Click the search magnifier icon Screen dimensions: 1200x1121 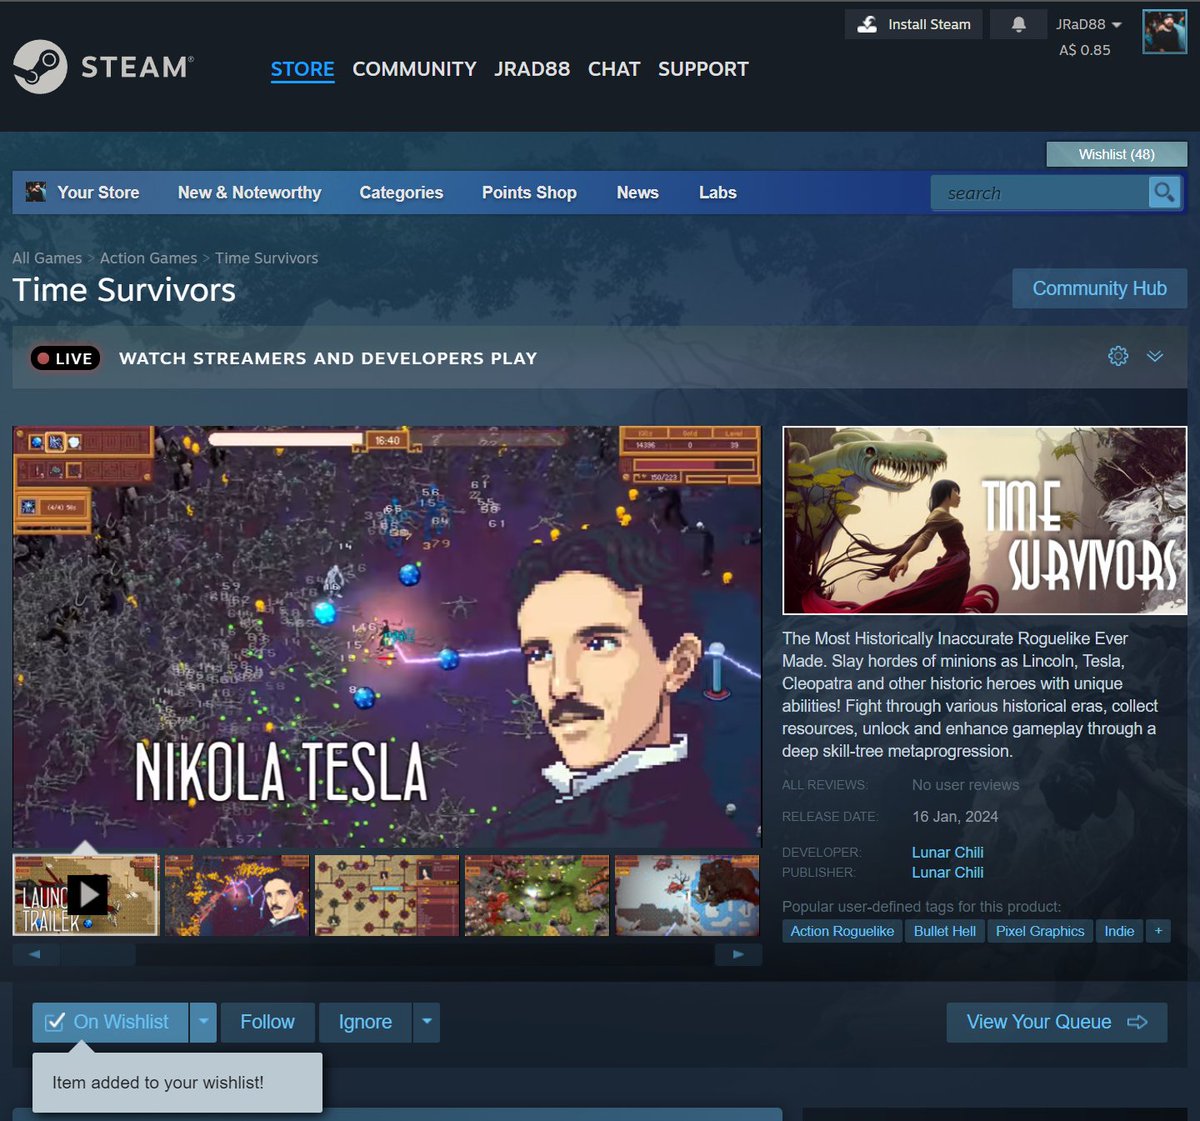coord(1164,192)
